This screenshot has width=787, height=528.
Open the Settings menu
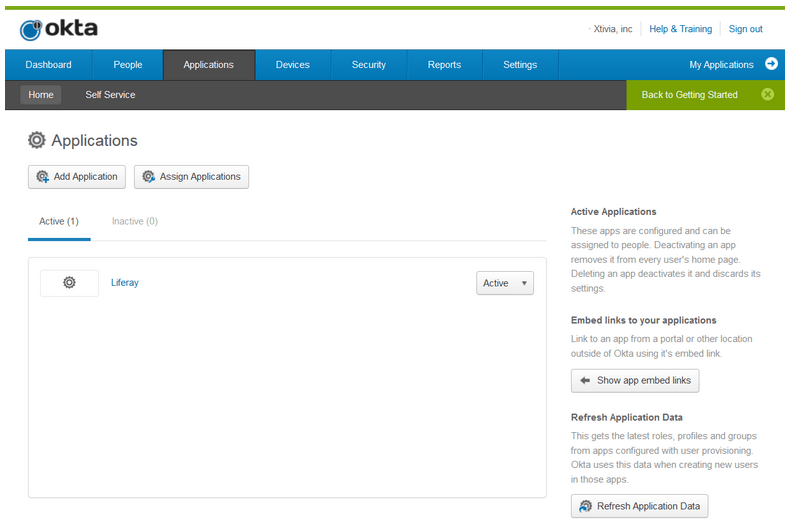coord(520,65)
